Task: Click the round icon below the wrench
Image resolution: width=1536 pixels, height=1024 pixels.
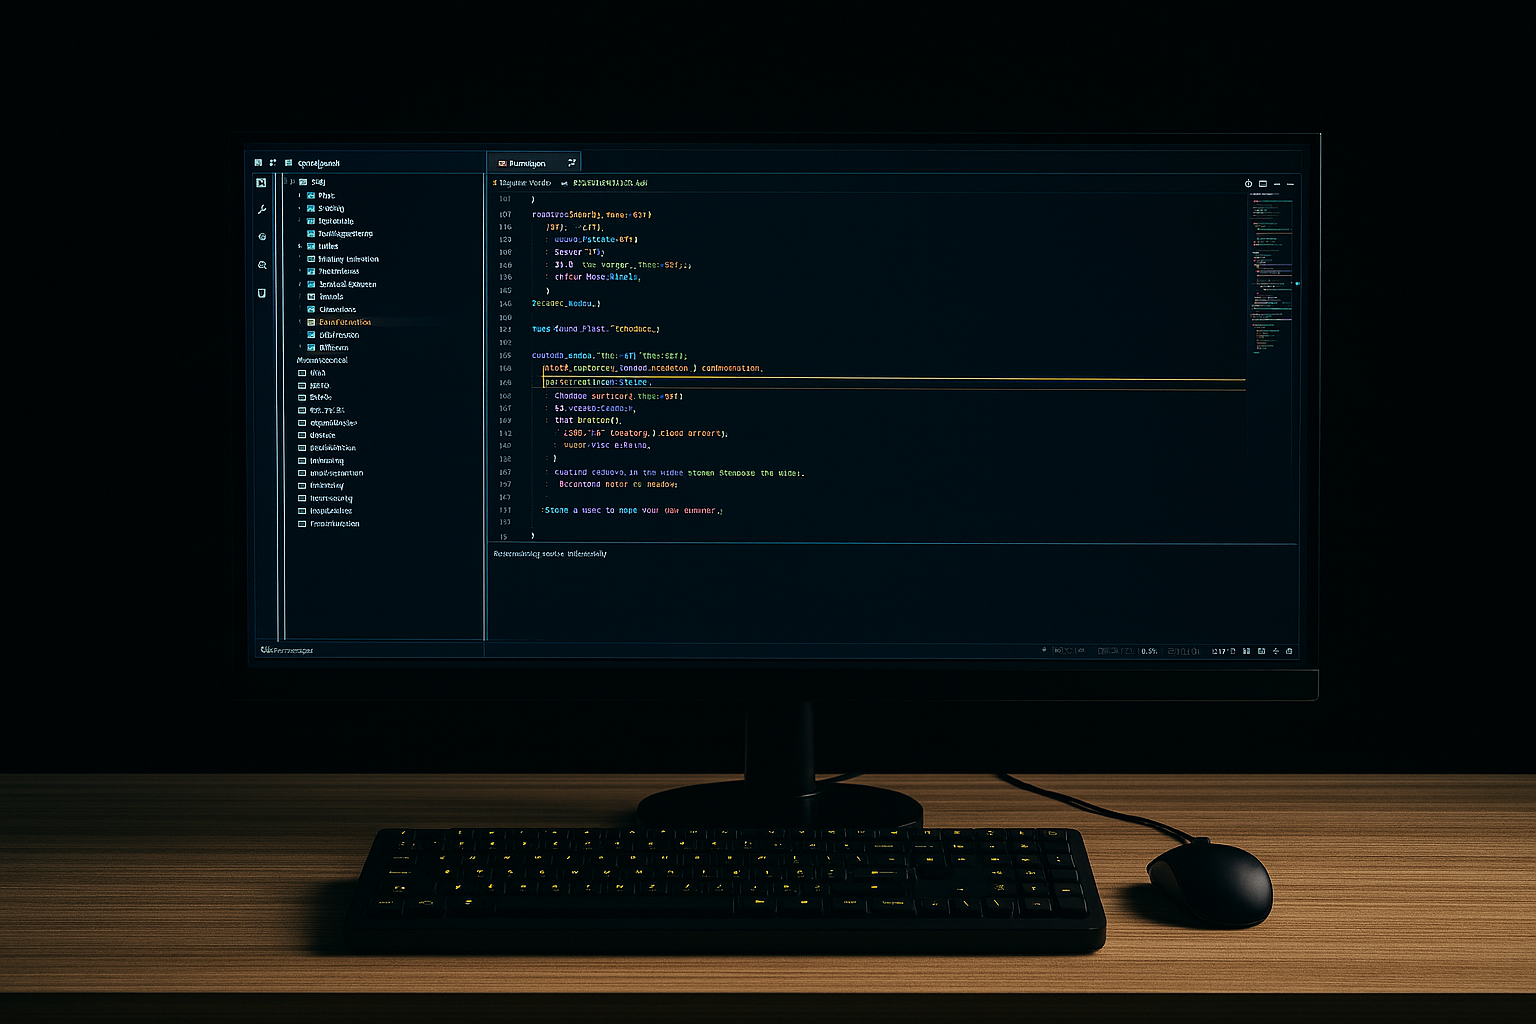Action: 262,237
